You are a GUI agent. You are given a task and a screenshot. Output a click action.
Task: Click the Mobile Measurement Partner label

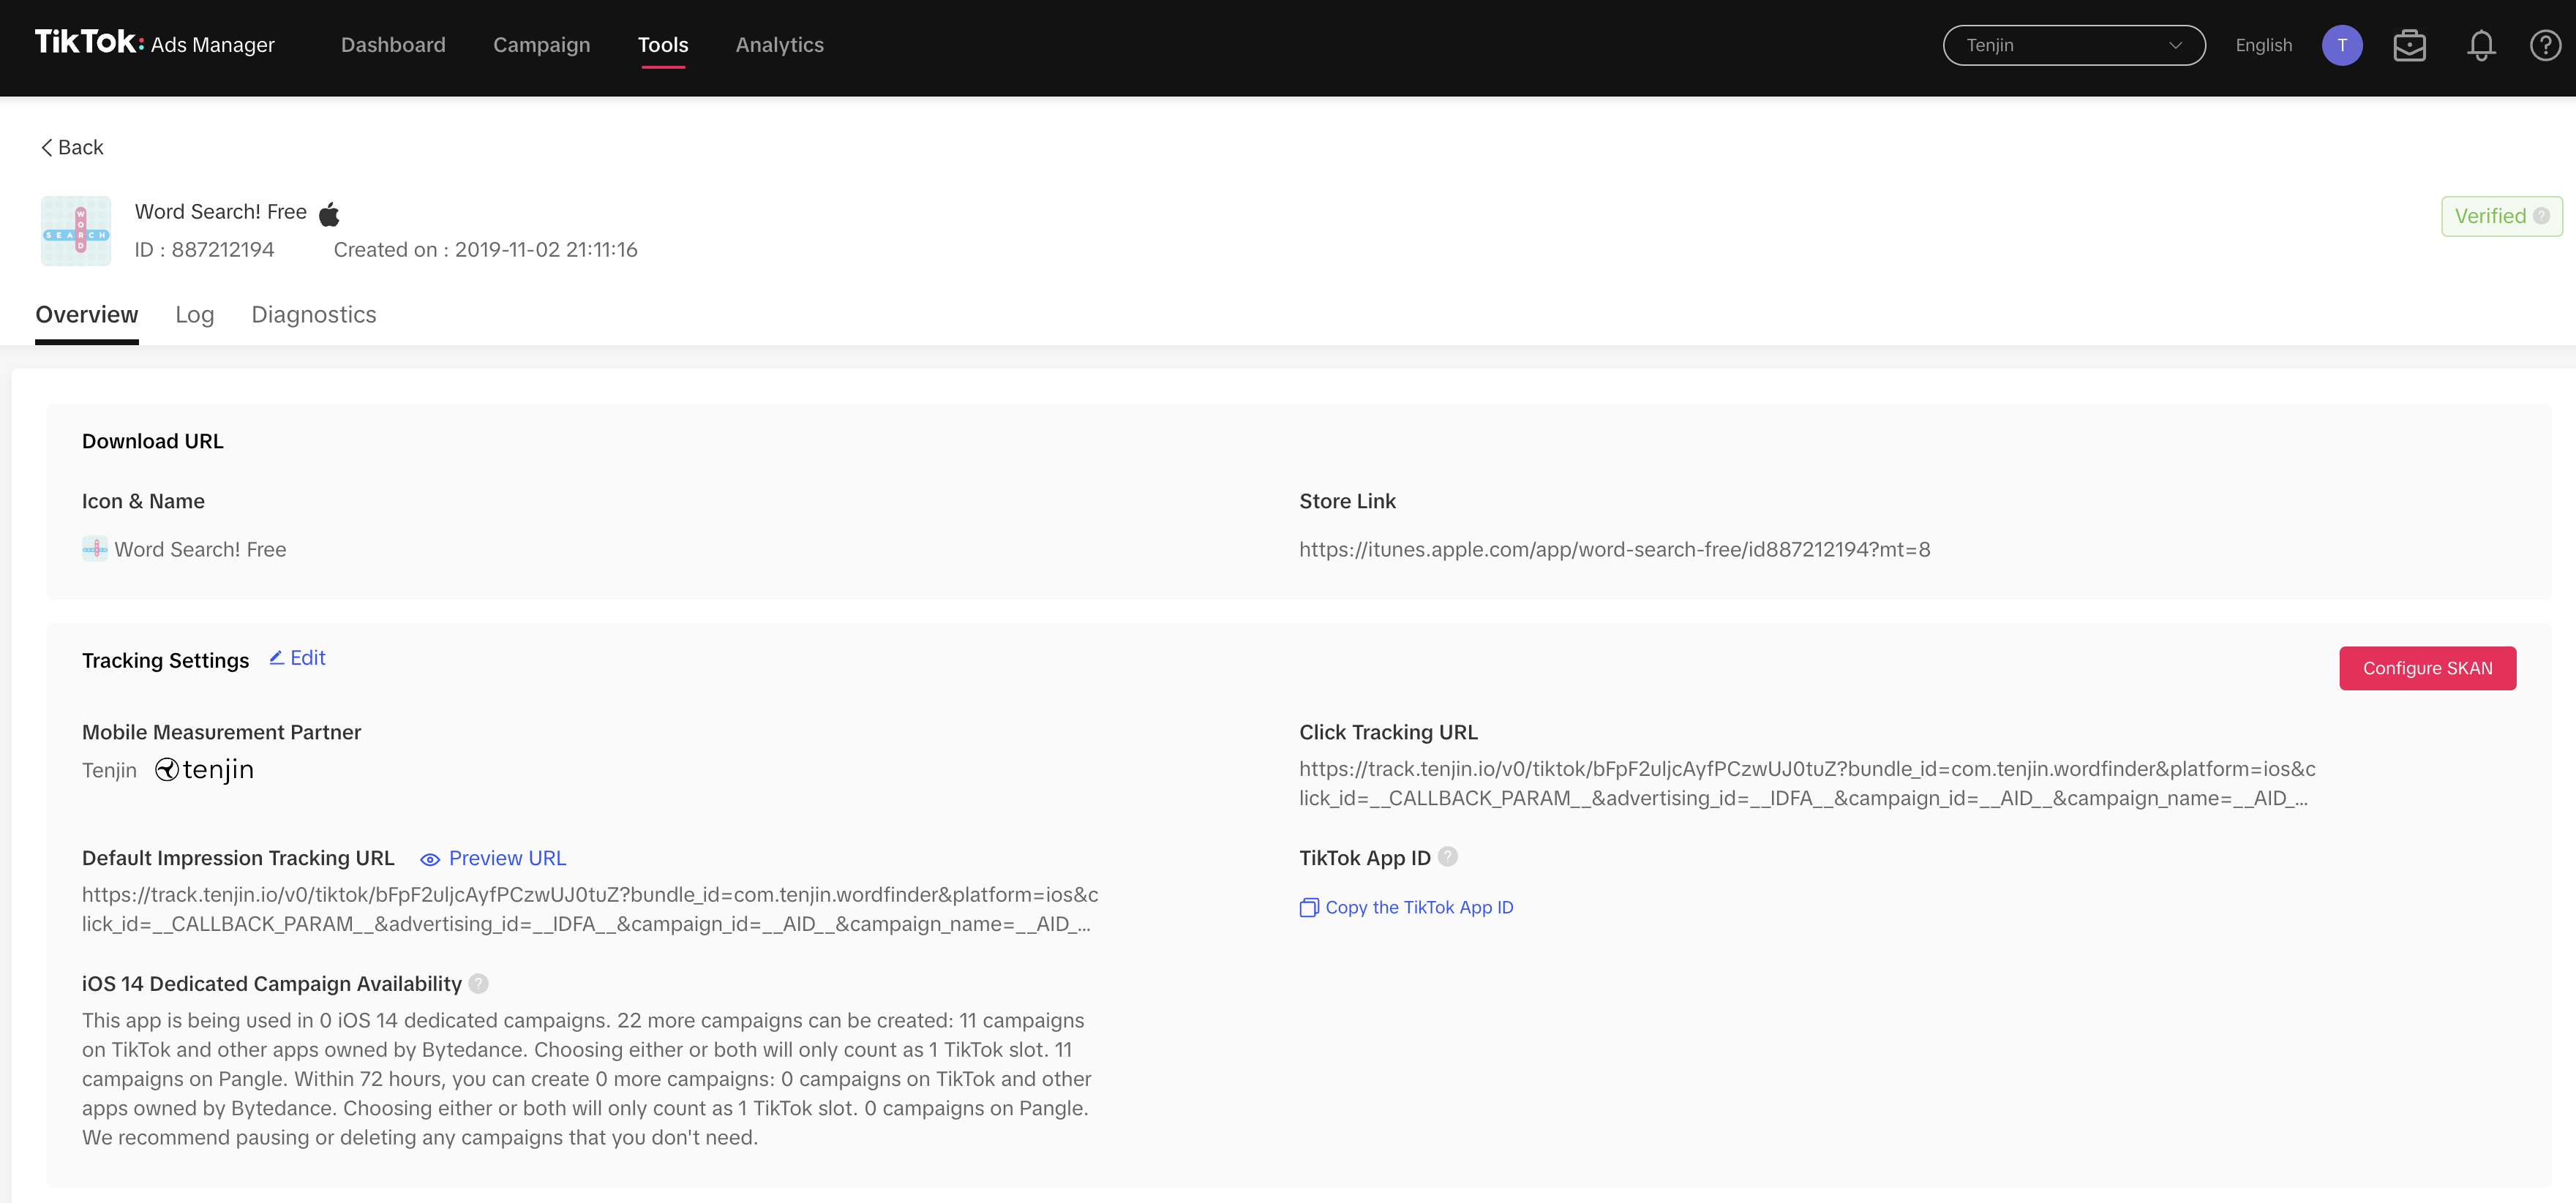pyautogui.click(x=222, y=732)
